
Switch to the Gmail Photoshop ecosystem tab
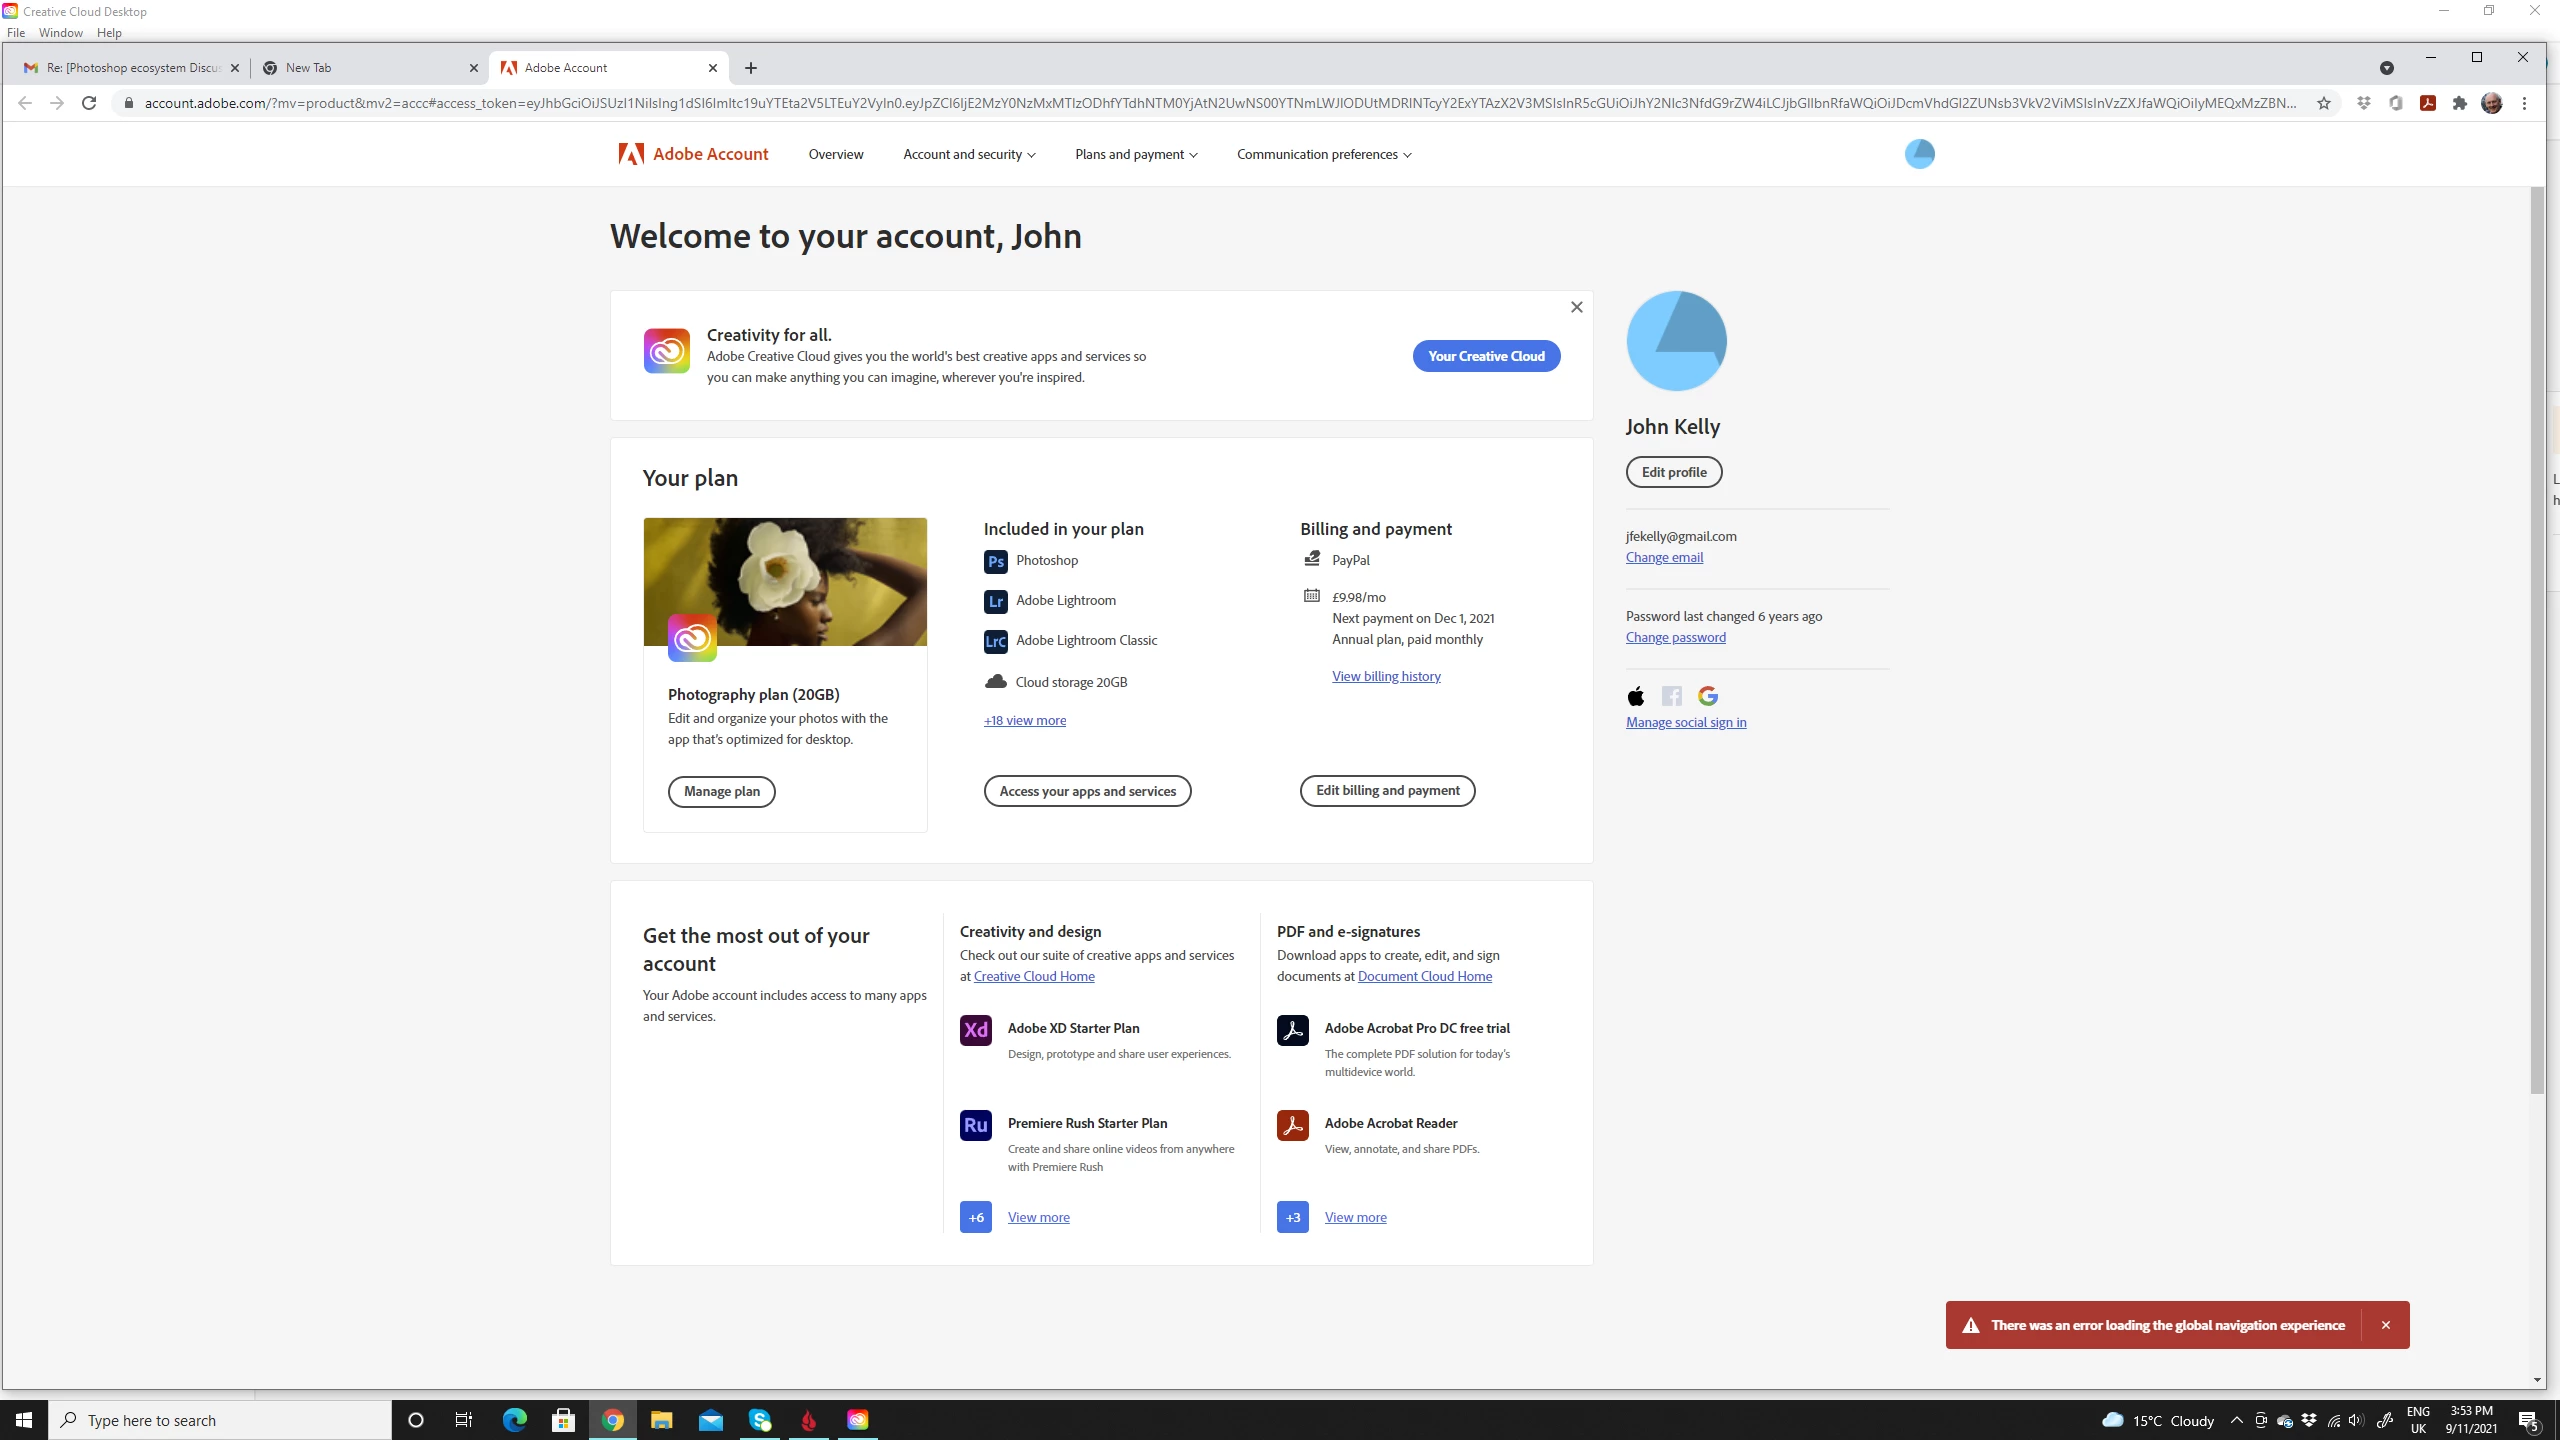[x=131, y=68]
